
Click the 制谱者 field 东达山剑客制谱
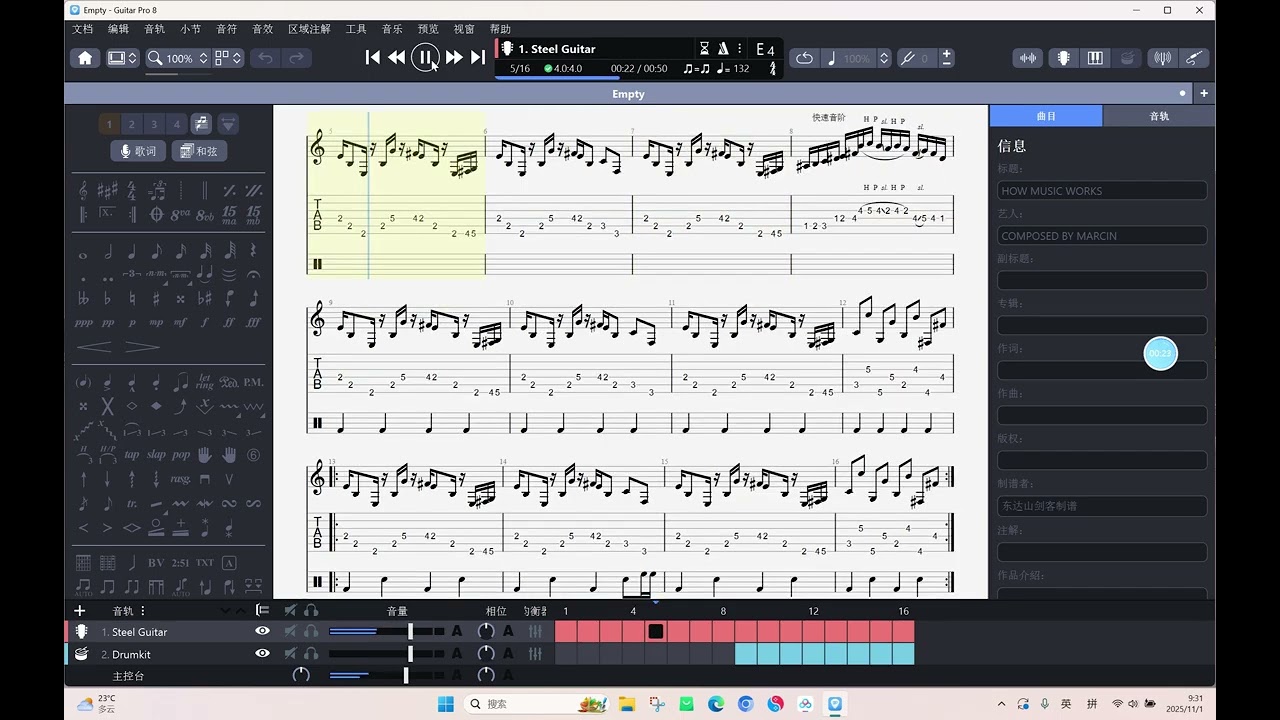tap(1102, 506)
